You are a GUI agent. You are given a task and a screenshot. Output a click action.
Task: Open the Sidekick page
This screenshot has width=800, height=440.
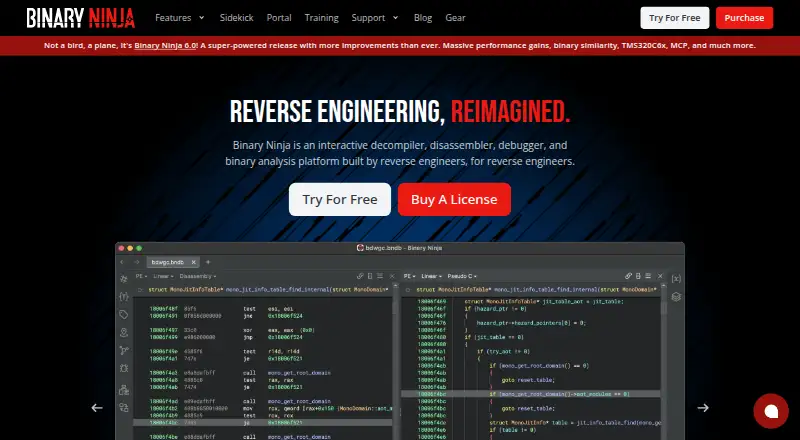tap(236, 18)
